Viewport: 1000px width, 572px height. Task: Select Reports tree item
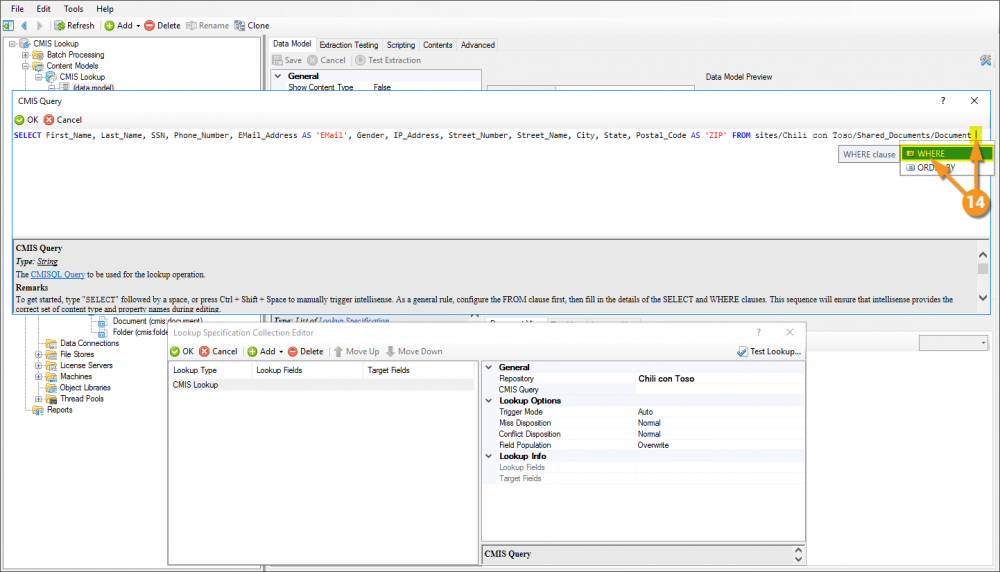59,410
